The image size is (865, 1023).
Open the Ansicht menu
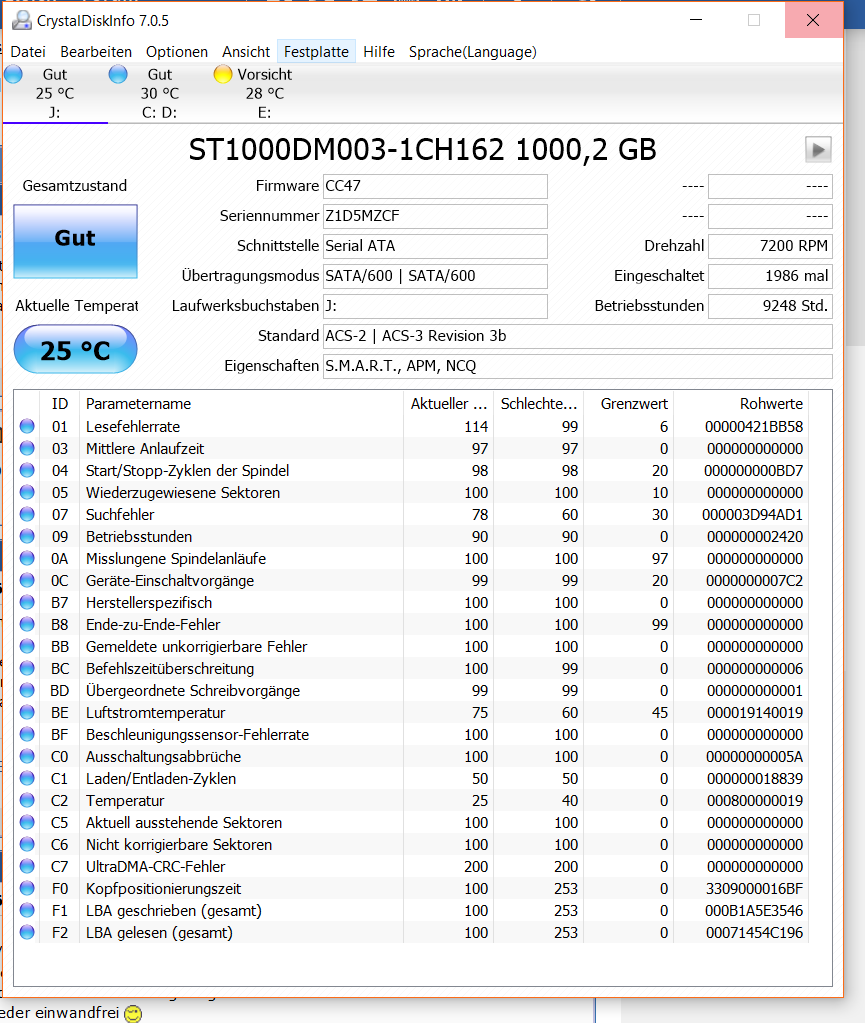click(246, 52)
